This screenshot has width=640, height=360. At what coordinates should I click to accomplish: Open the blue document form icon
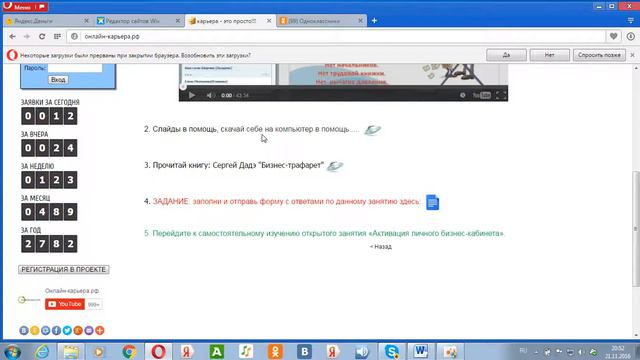tap(432, 202)
